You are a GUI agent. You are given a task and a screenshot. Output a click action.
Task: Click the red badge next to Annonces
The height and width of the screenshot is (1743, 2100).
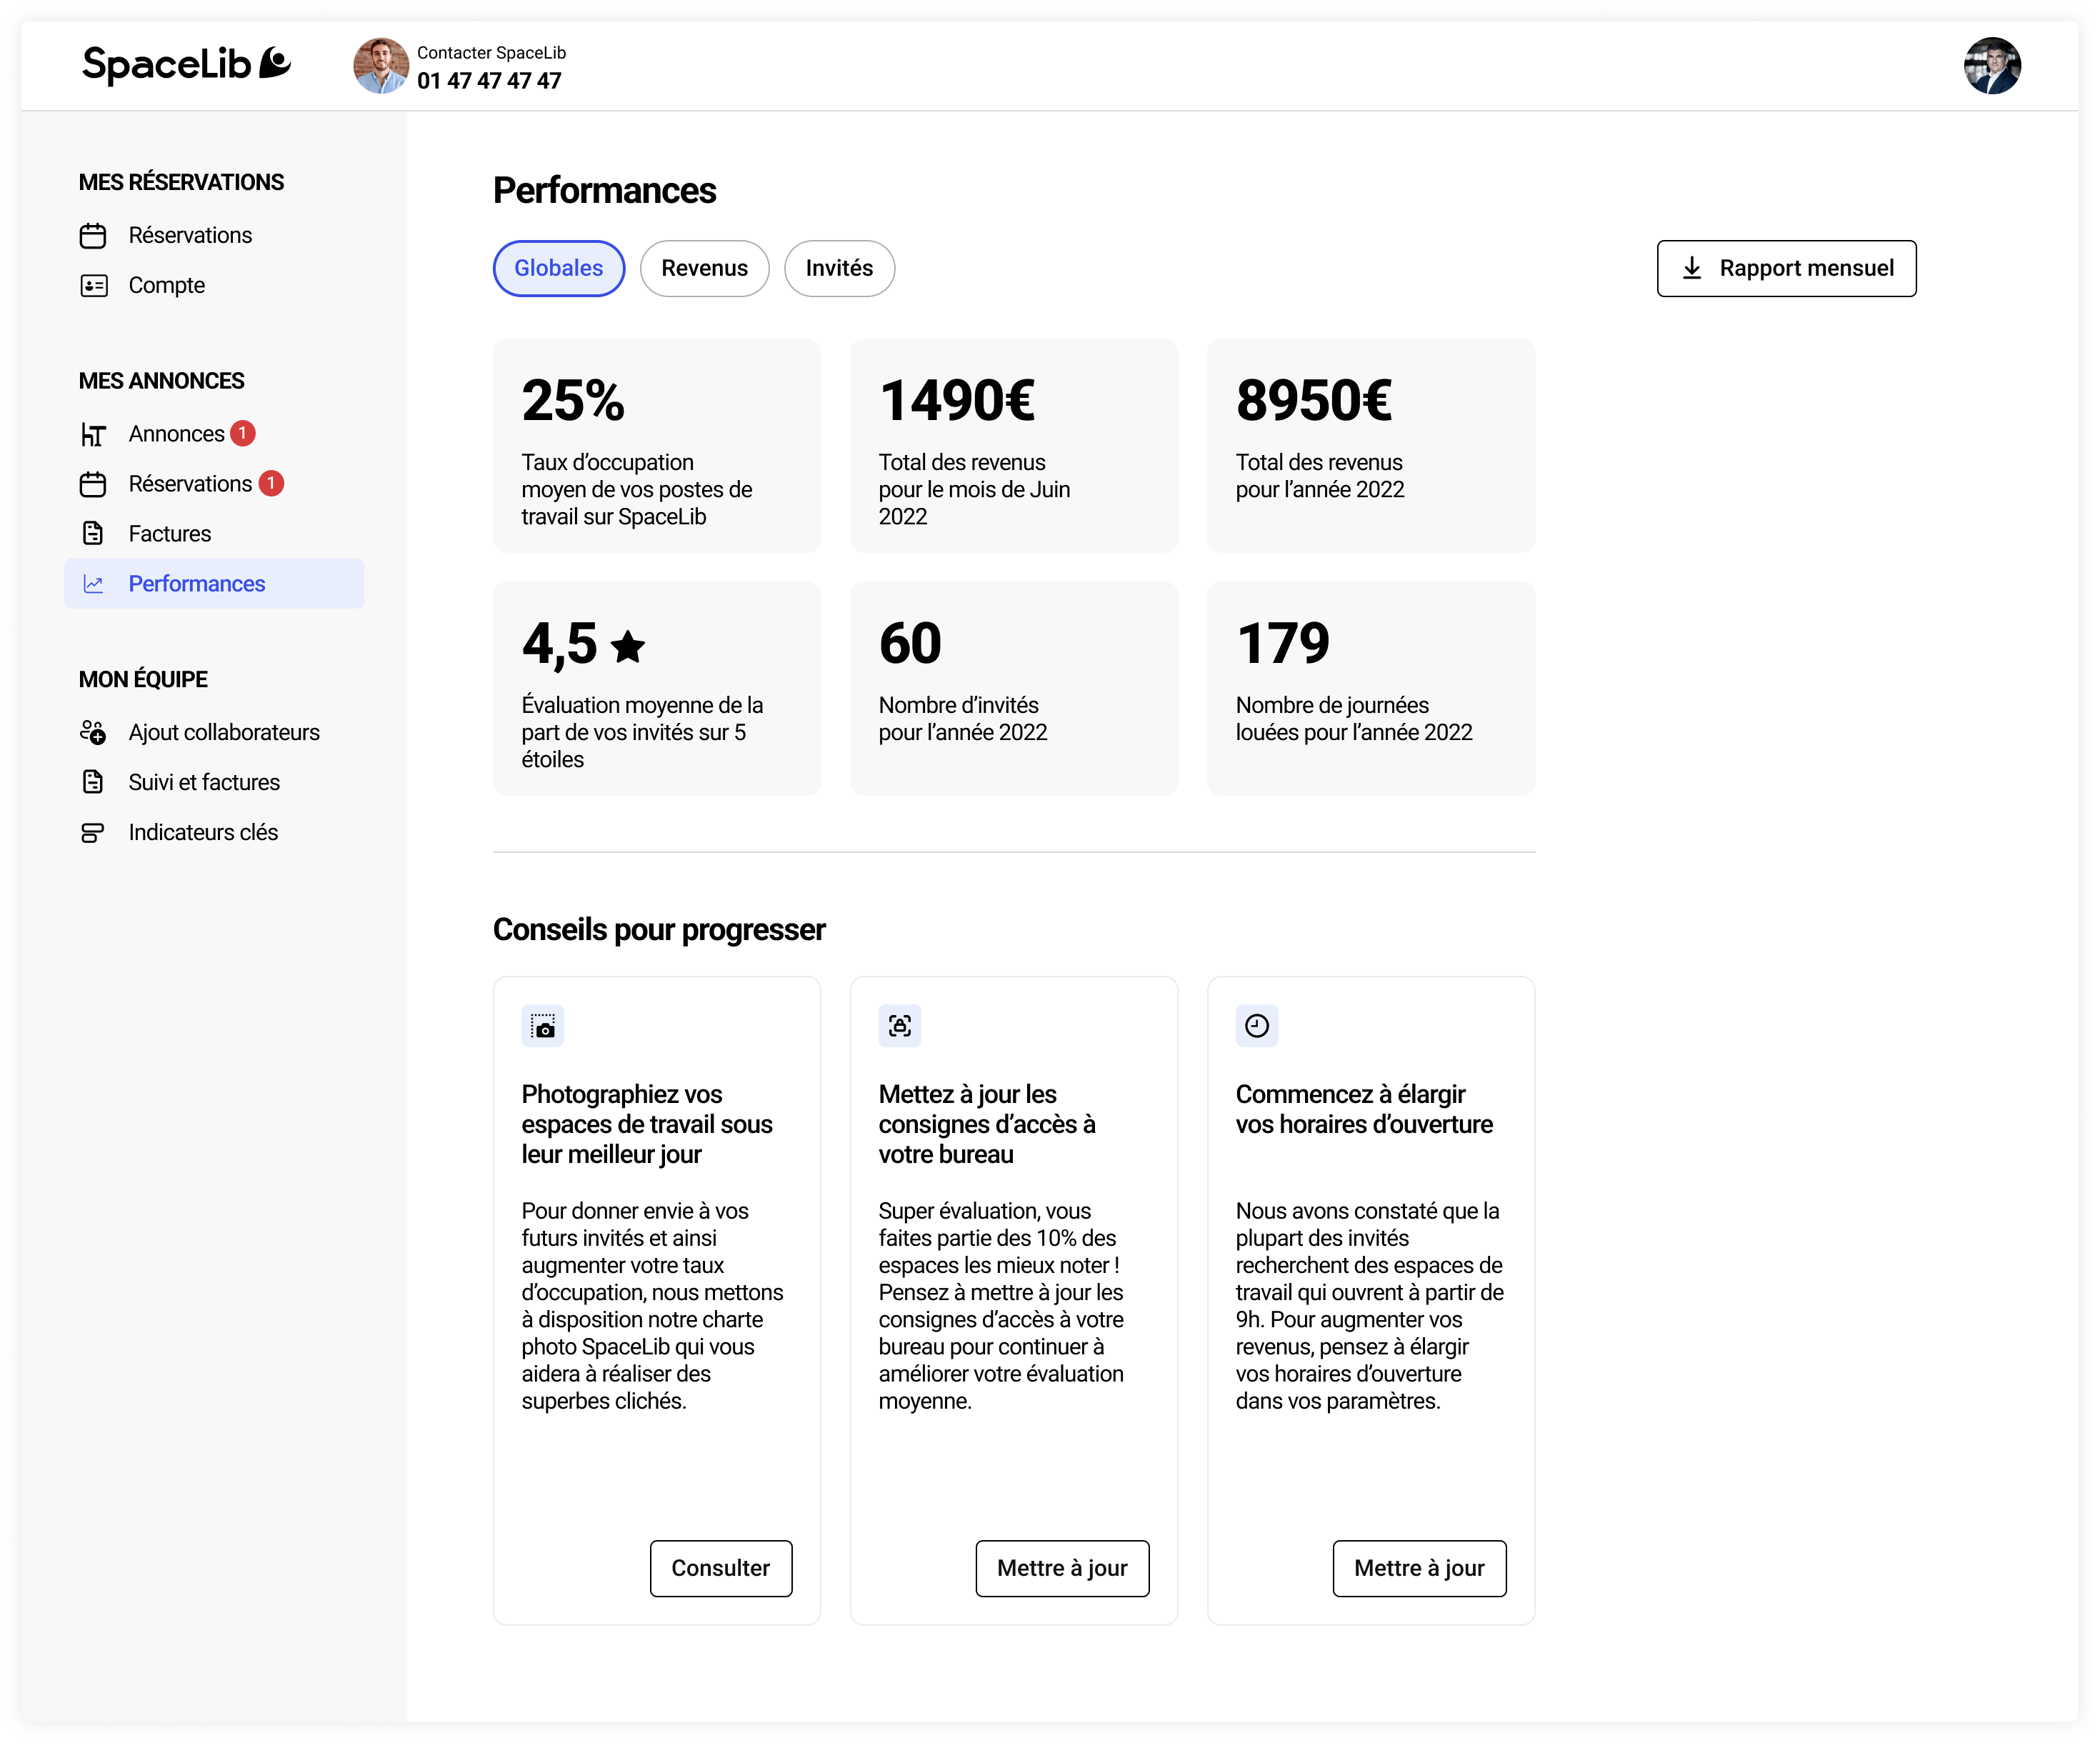243,434
